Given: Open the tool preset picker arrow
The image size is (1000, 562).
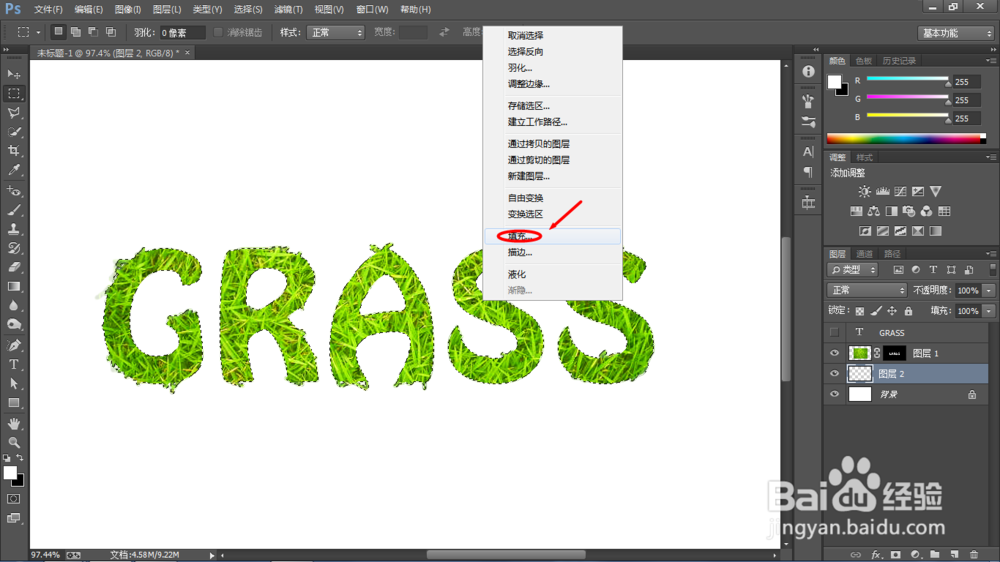Looking at the screenshot, I should pos(38,32).
